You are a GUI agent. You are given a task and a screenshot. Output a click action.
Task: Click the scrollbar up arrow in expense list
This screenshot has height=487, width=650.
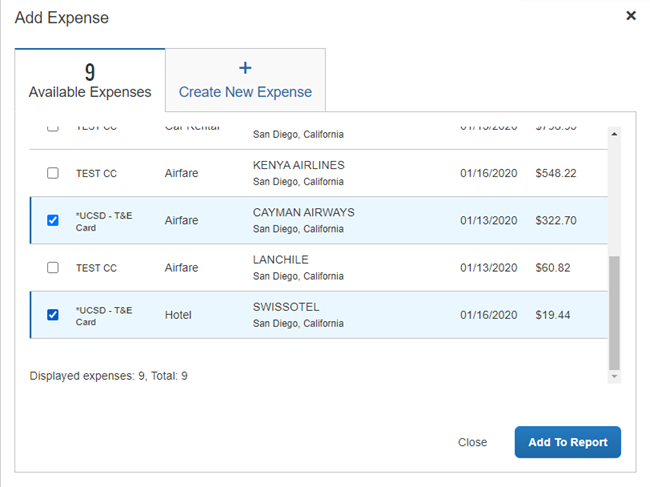pos(614,133)
